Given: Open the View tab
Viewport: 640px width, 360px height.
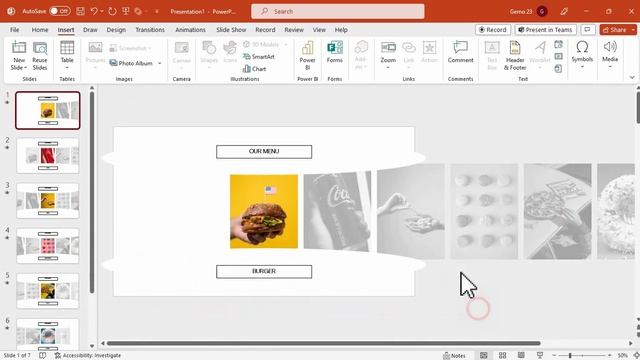Looking at the screenshot, I should pos(319,30).
